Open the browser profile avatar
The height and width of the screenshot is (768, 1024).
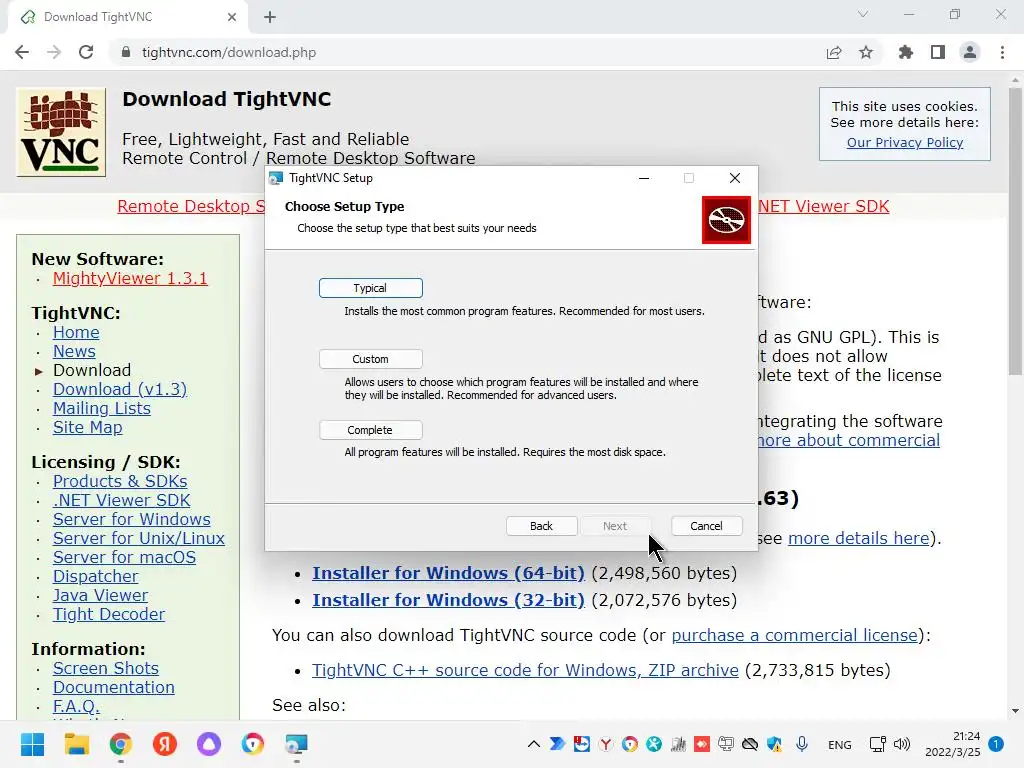click(970, 52)
